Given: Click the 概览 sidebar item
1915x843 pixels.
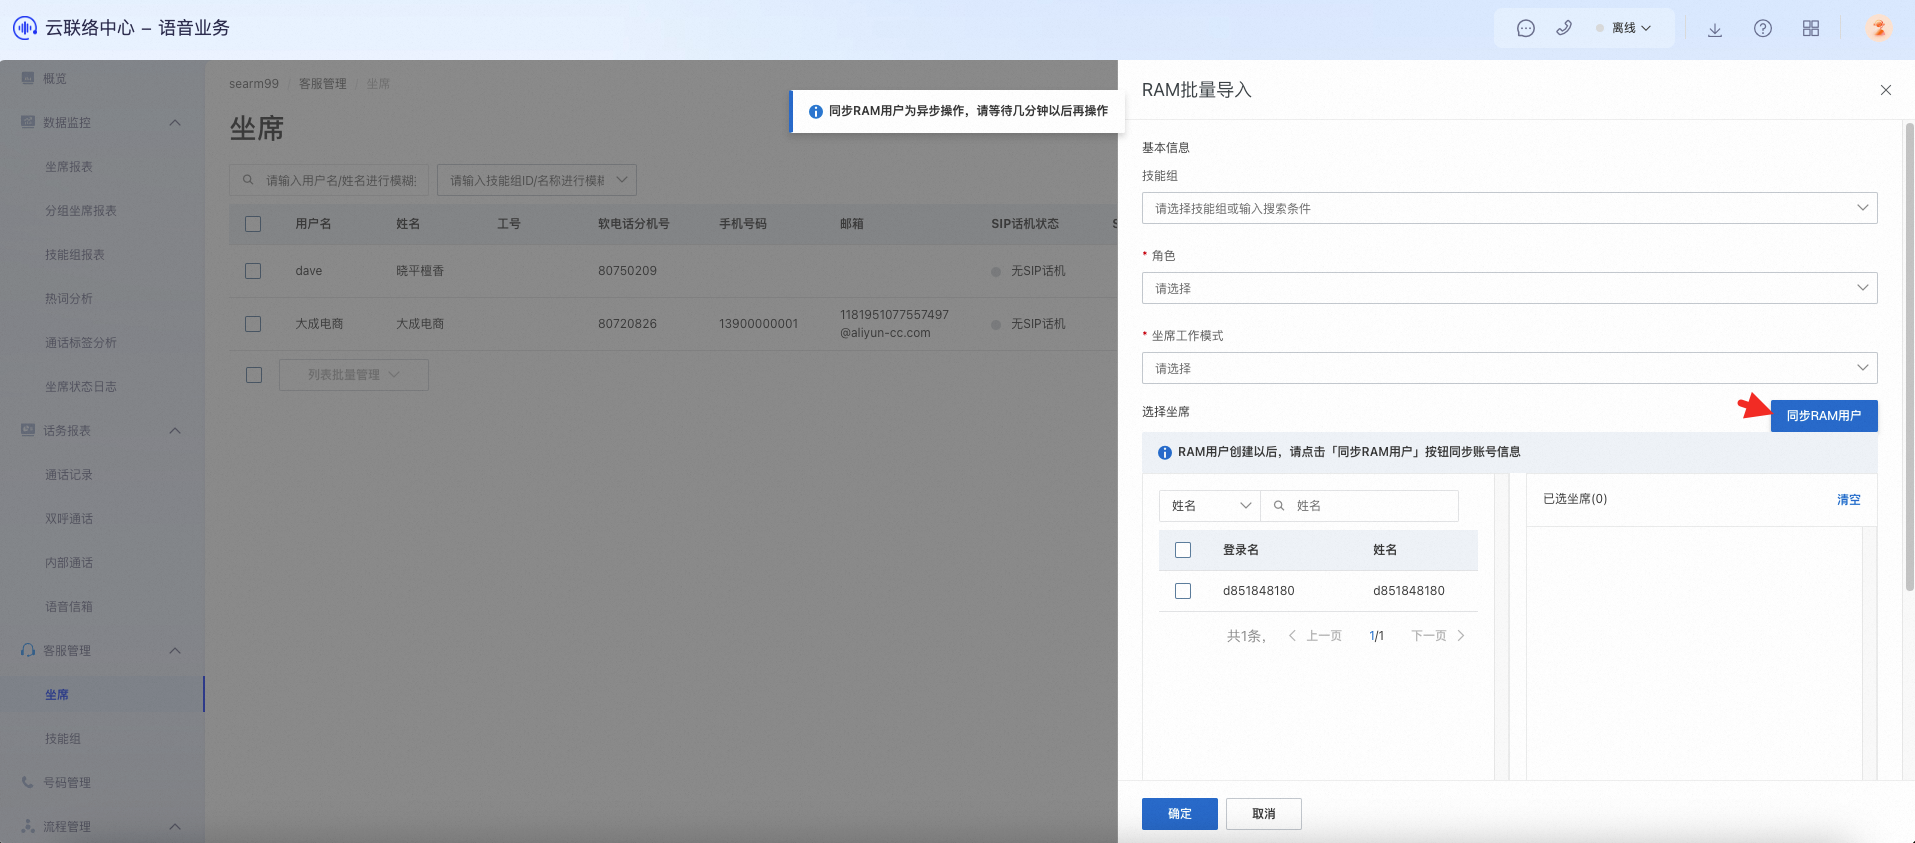Looking at the screenshot, I should tap(55, 78).
